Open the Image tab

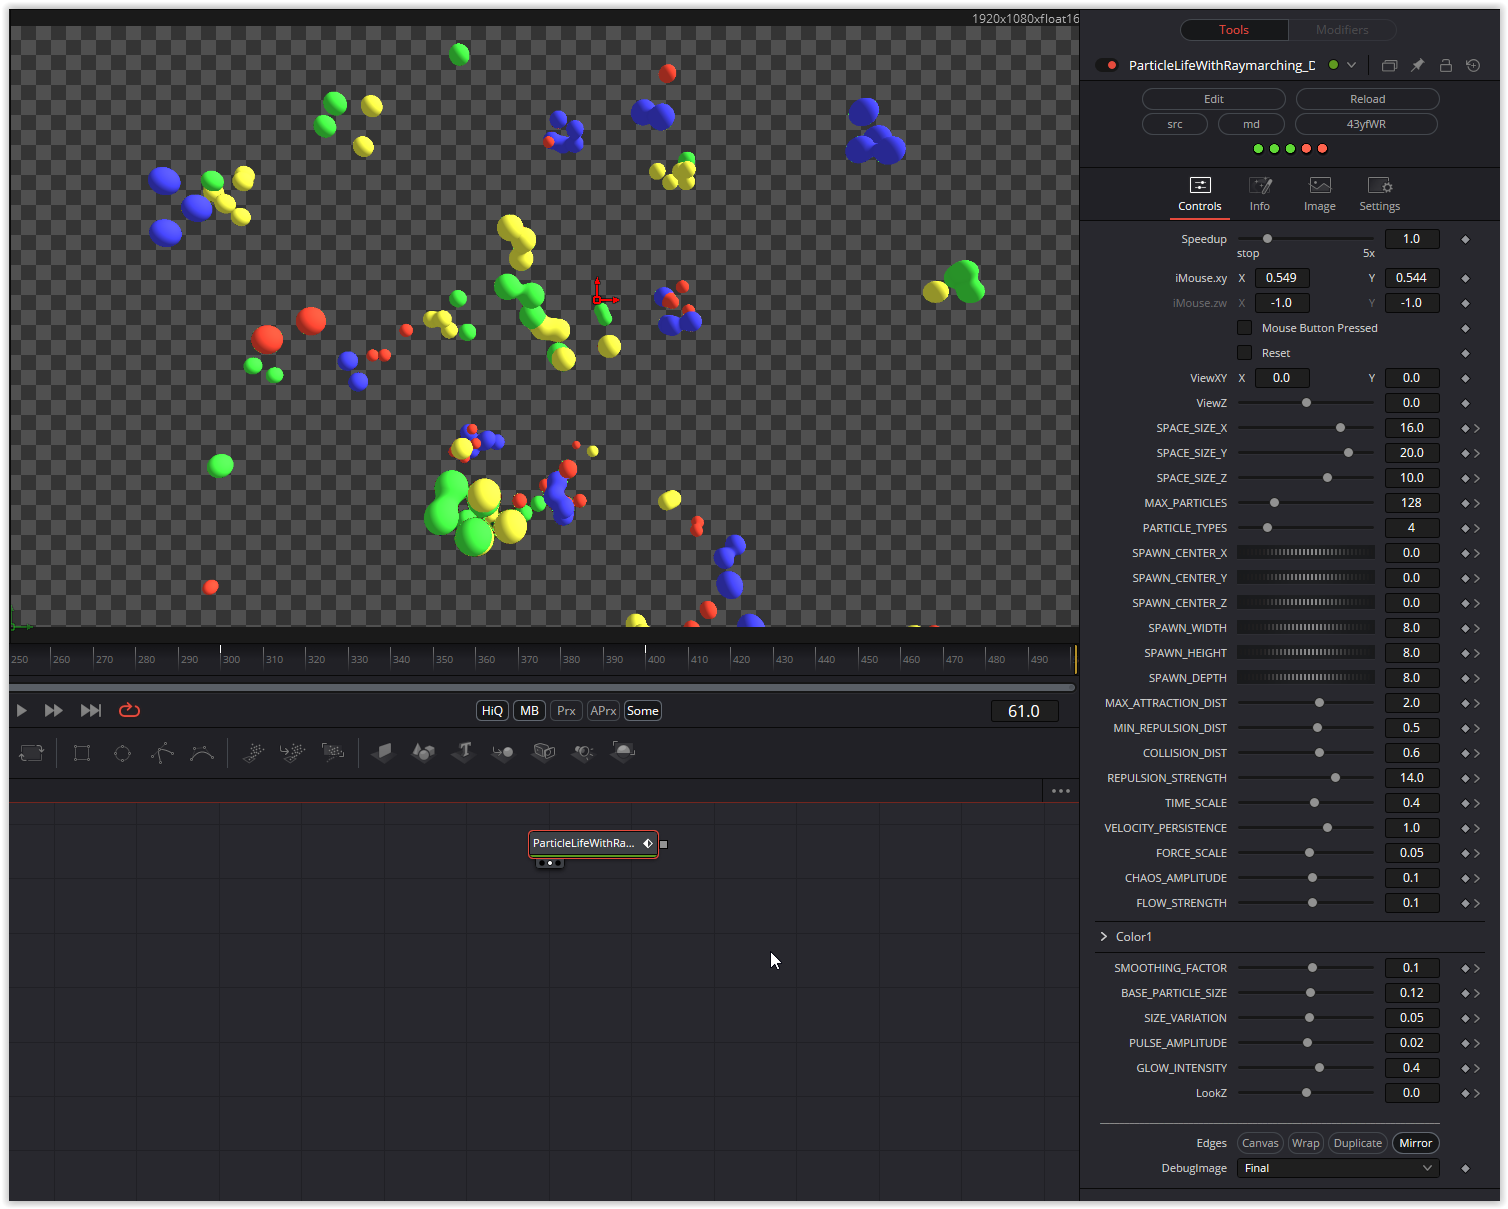tap(1320, 194)
